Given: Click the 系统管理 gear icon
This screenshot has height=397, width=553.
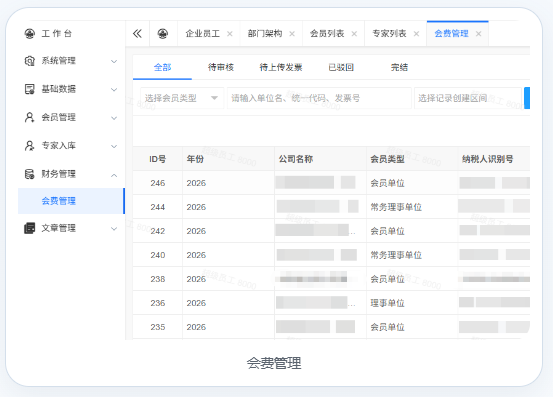Looking at the screenshot, I should click(x=30, y=61).
